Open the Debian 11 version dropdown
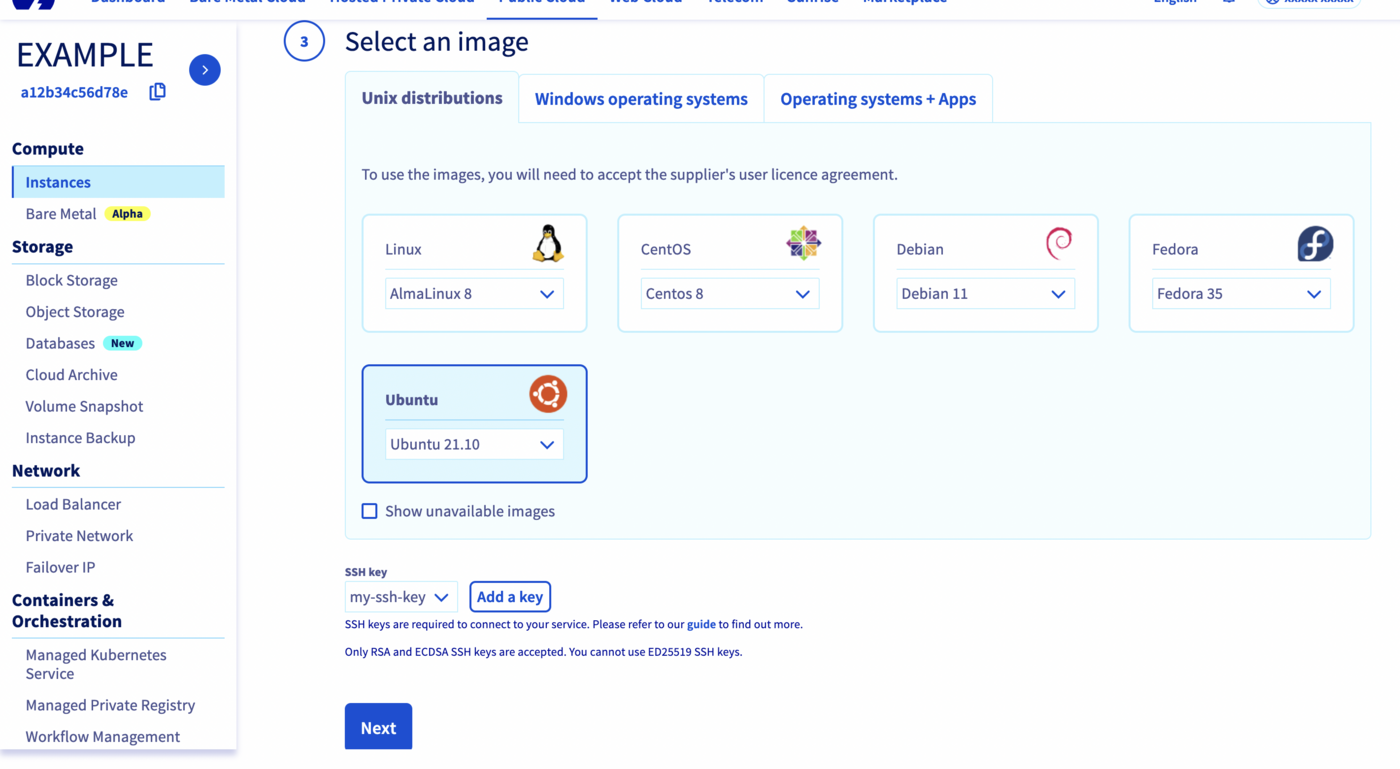1400x769 pixels. [x=985, y=294]
